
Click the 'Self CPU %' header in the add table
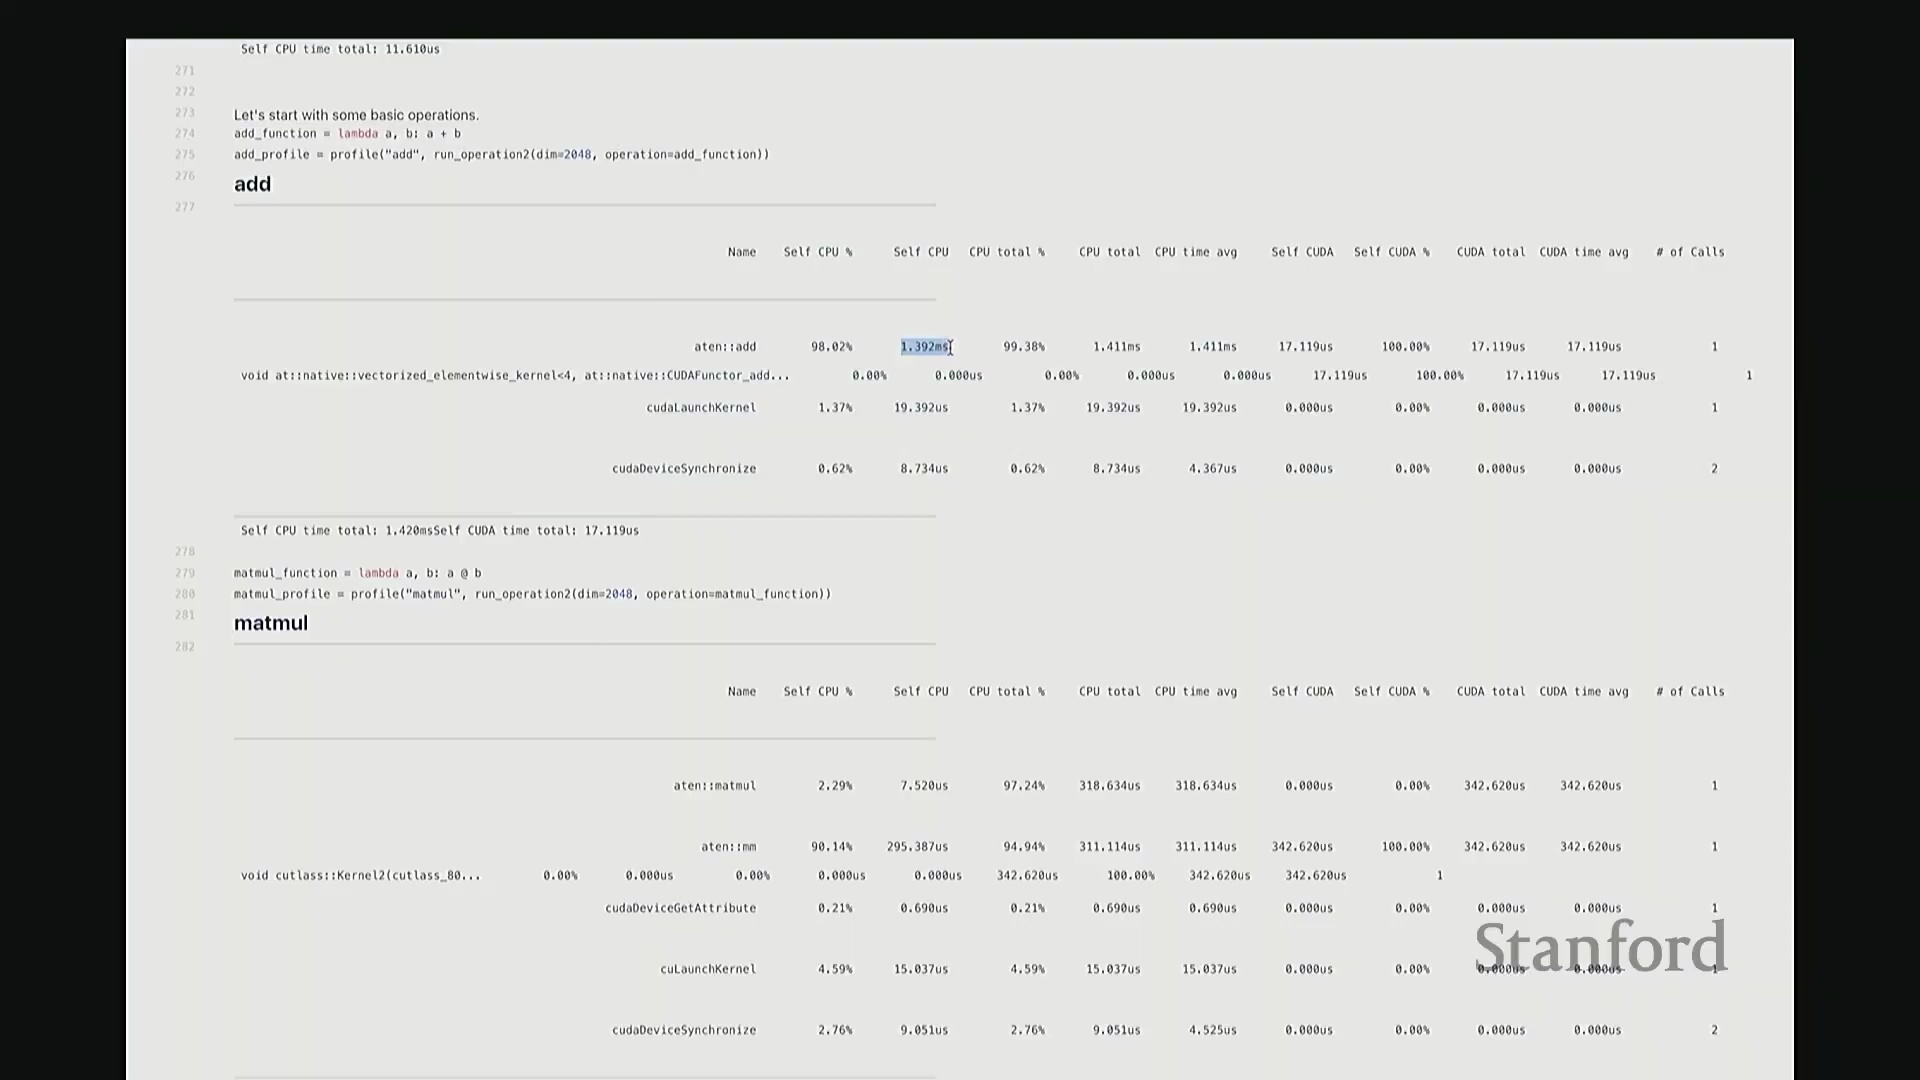pyautogui.click(x=817, y=252)
